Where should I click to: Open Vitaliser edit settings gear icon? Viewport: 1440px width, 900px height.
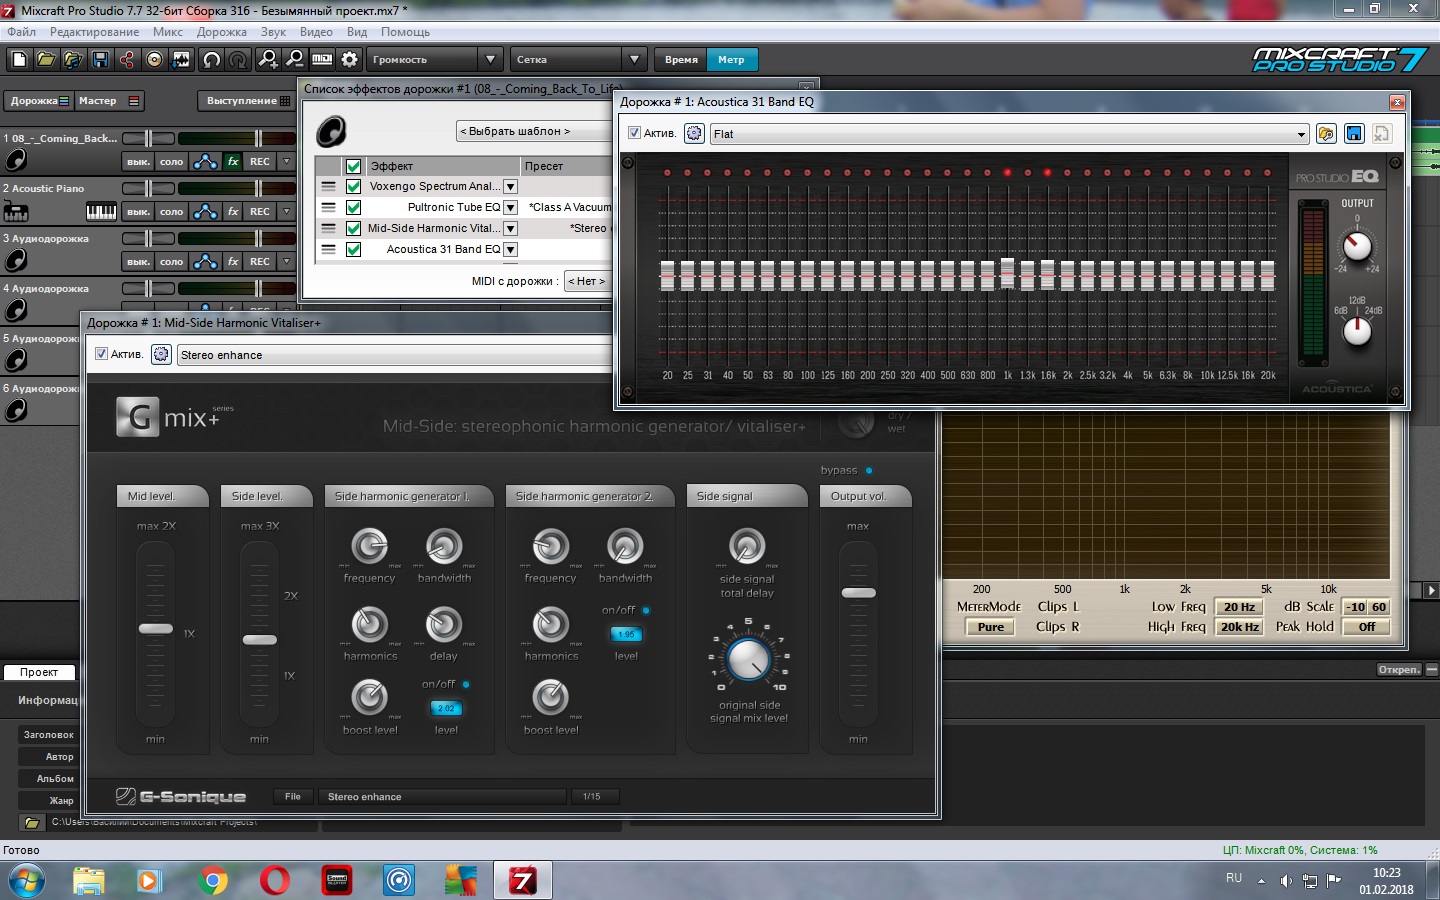point(161,354)
